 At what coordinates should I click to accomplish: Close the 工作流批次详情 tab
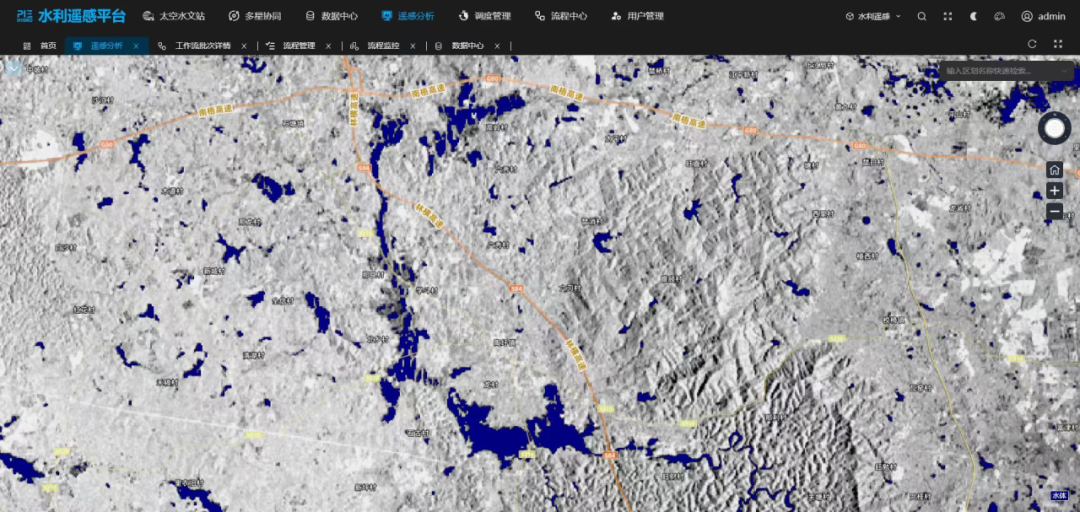pyautogui.click(x=244, y=46)
